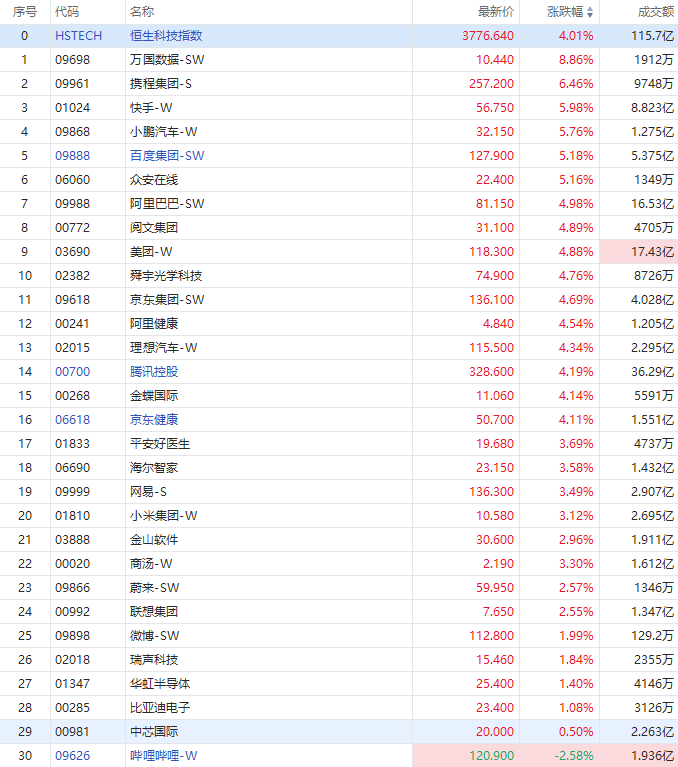Click turnover value 16.53亿

pos(653,203)
